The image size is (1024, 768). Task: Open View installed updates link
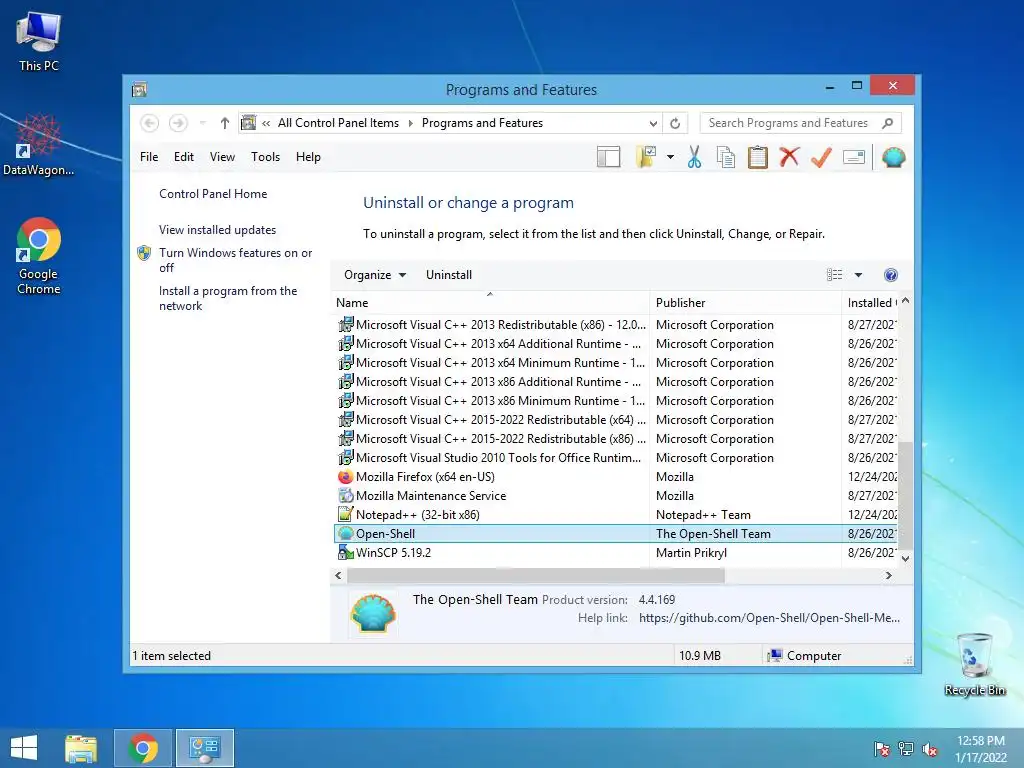click(217, 230)
